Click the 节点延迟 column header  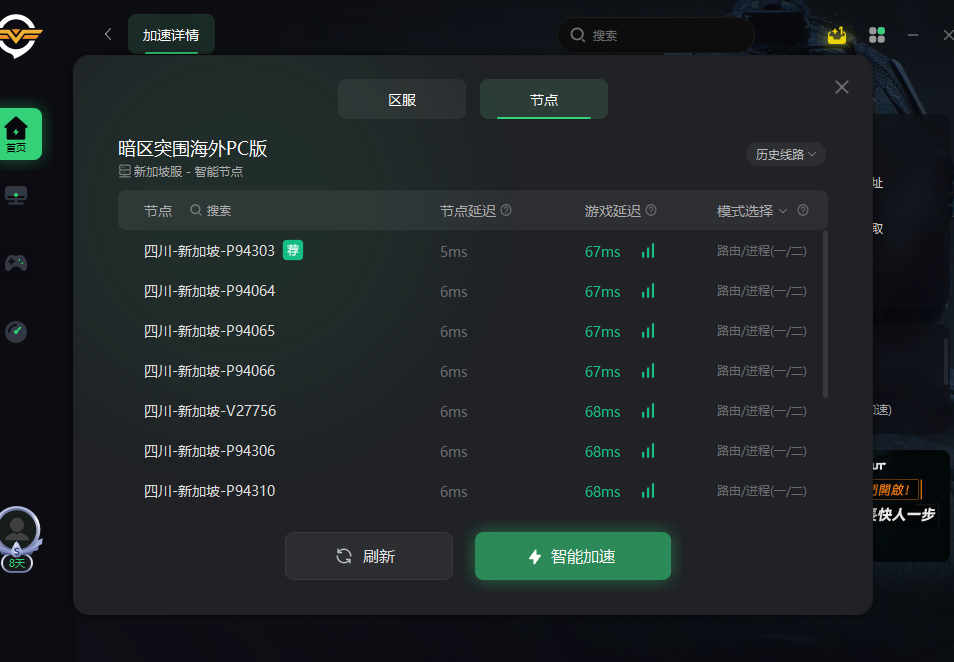coord(468,211)
